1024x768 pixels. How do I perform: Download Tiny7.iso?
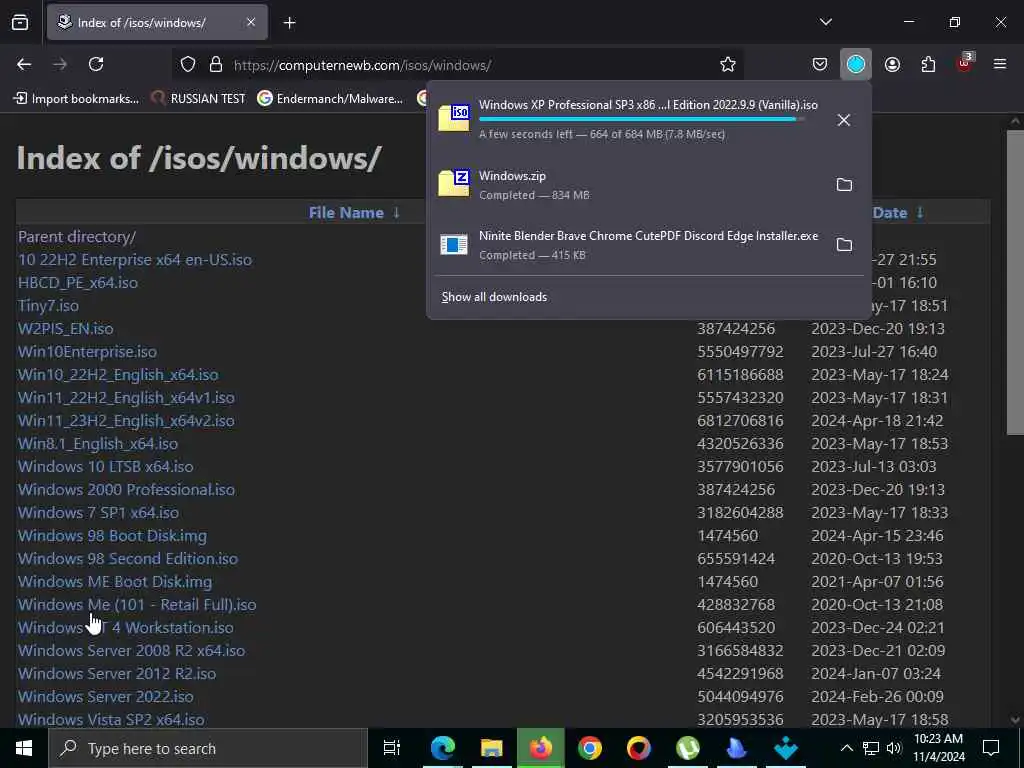click(x=48, y=306)
